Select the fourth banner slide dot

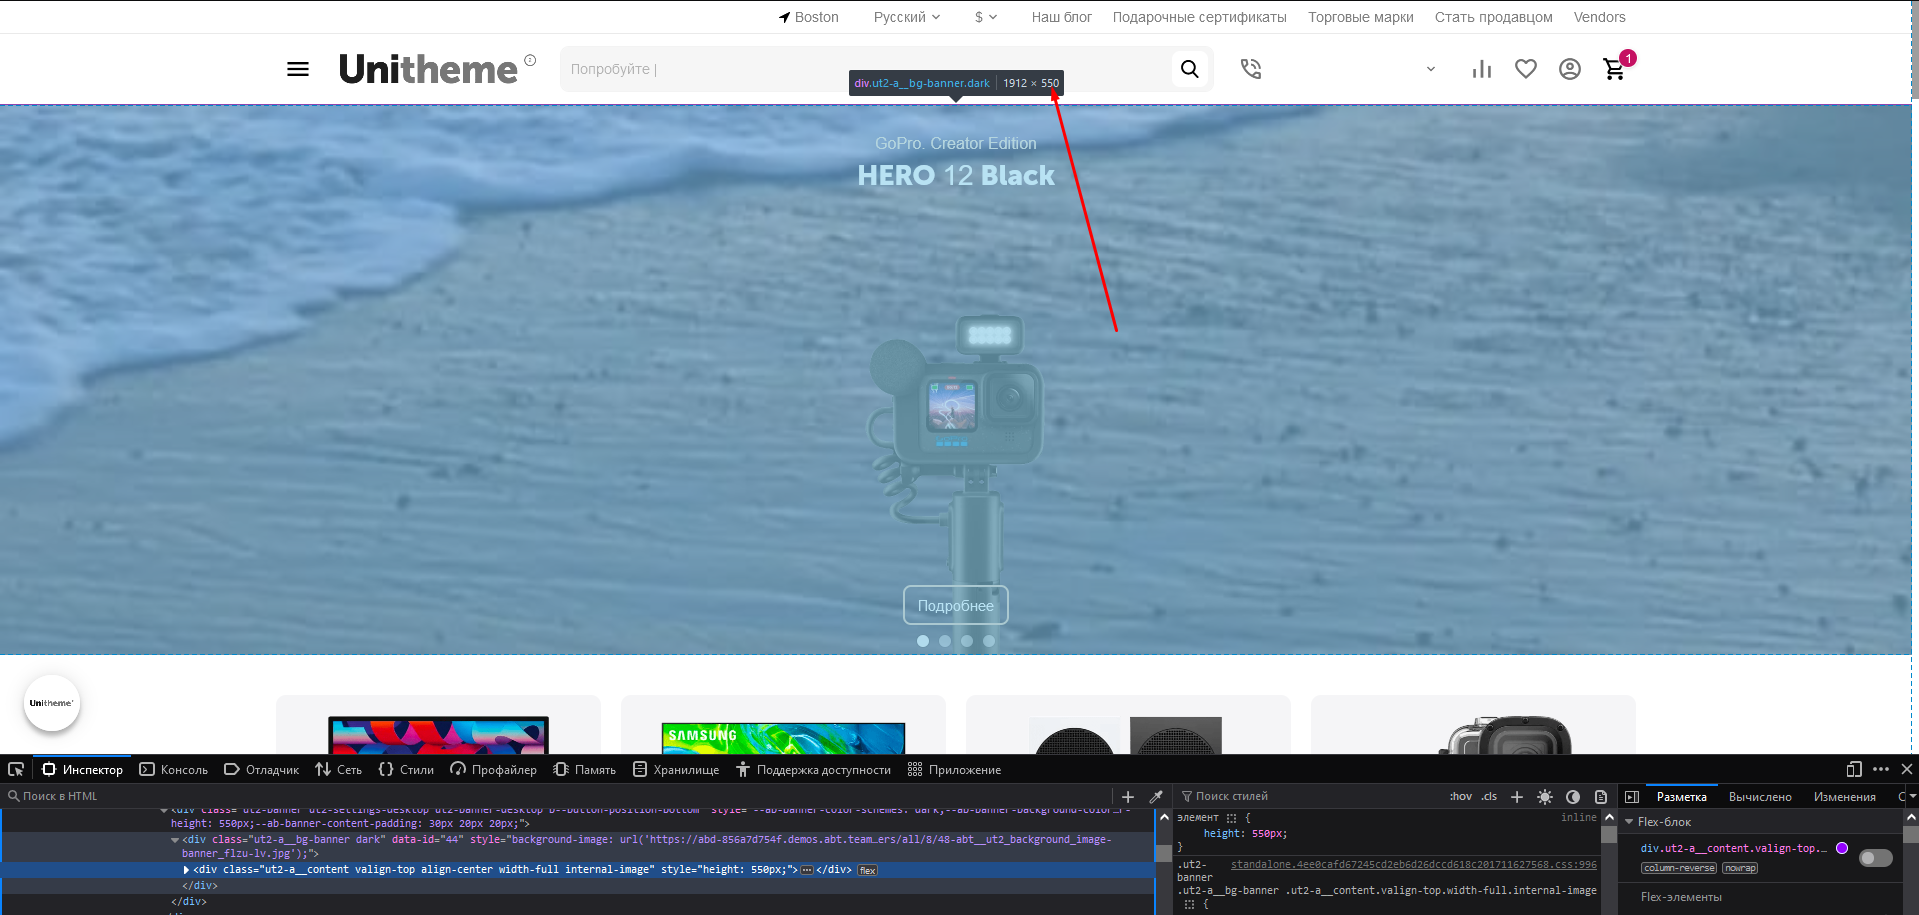(x=989, y=641)
